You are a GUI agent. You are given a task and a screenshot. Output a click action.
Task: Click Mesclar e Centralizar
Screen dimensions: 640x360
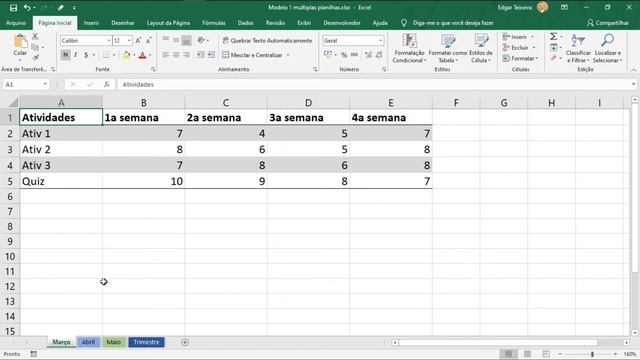pyautogui.click(x=252, y=55)
